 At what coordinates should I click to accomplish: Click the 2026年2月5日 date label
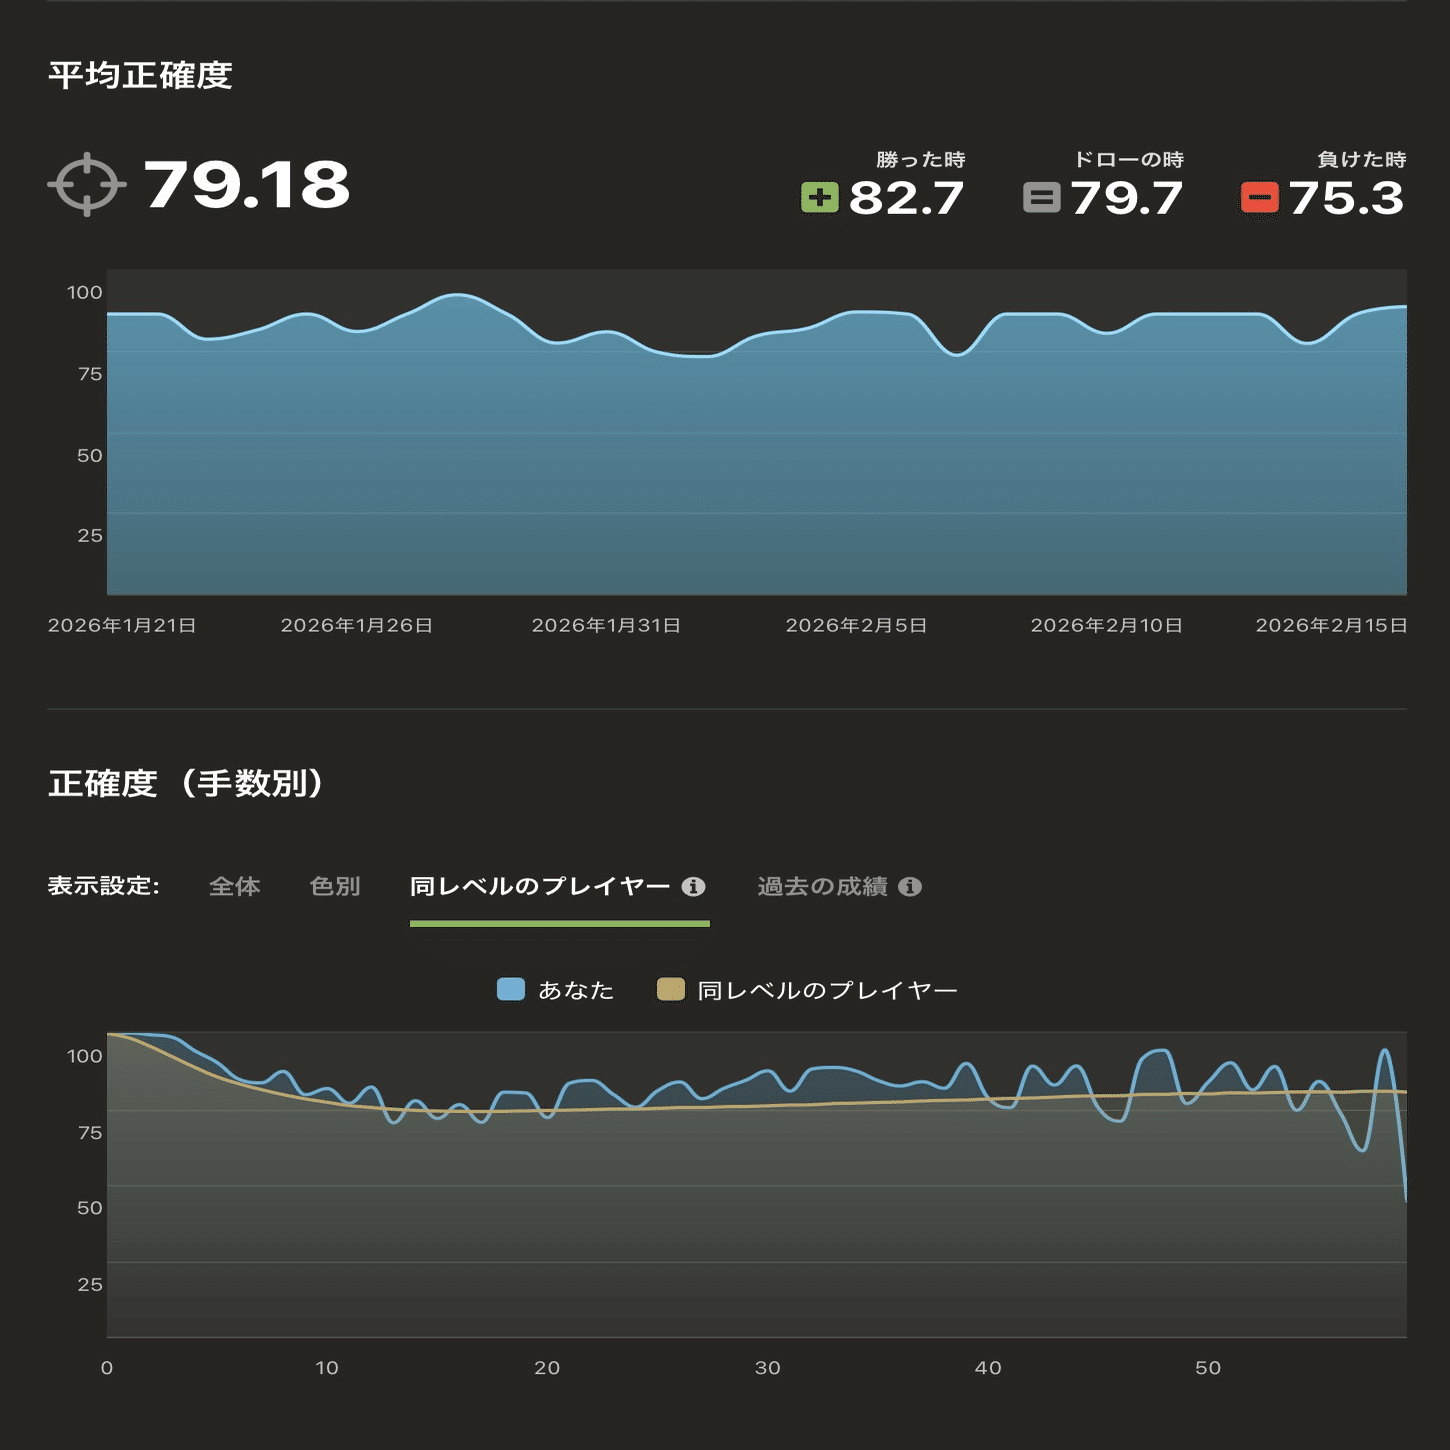pyautogui.click(x=857, y=626)
